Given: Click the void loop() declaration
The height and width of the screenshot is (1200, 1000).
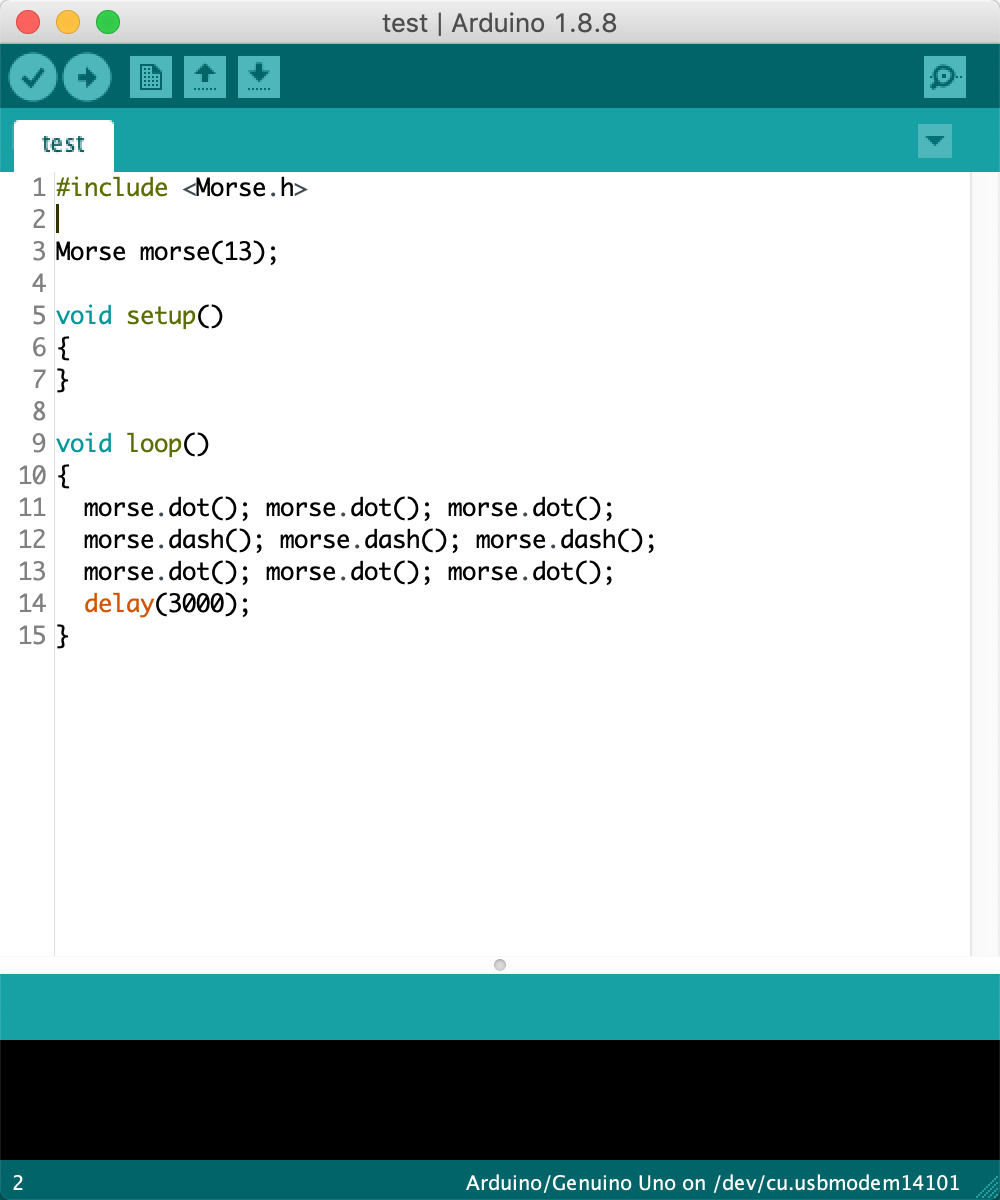Looking at the screenshot, I should click(x=132, y=444).
